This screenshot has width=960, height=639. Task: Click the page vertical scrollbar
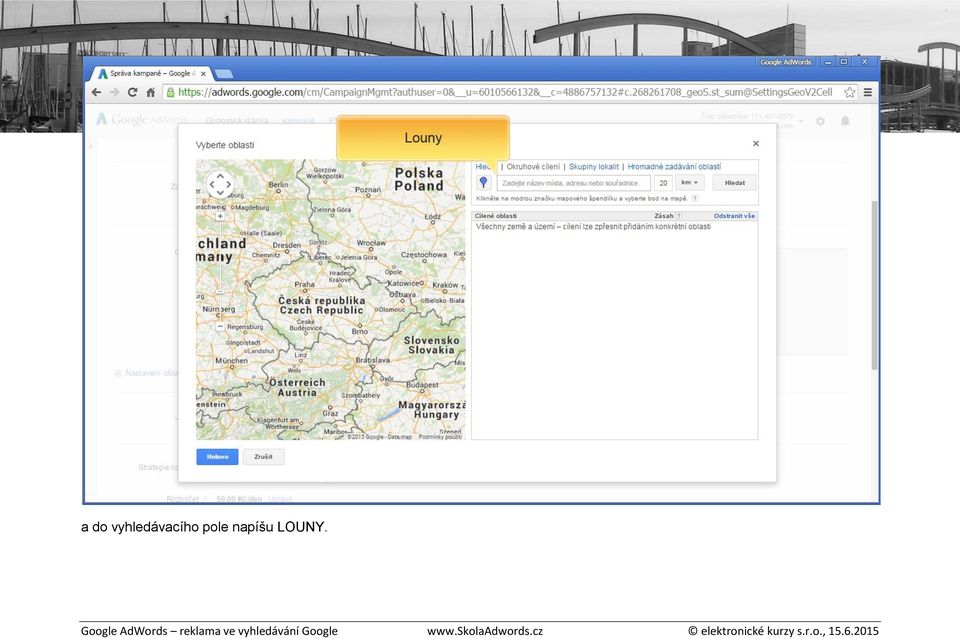pyautogui.click(x=874, y=285)
